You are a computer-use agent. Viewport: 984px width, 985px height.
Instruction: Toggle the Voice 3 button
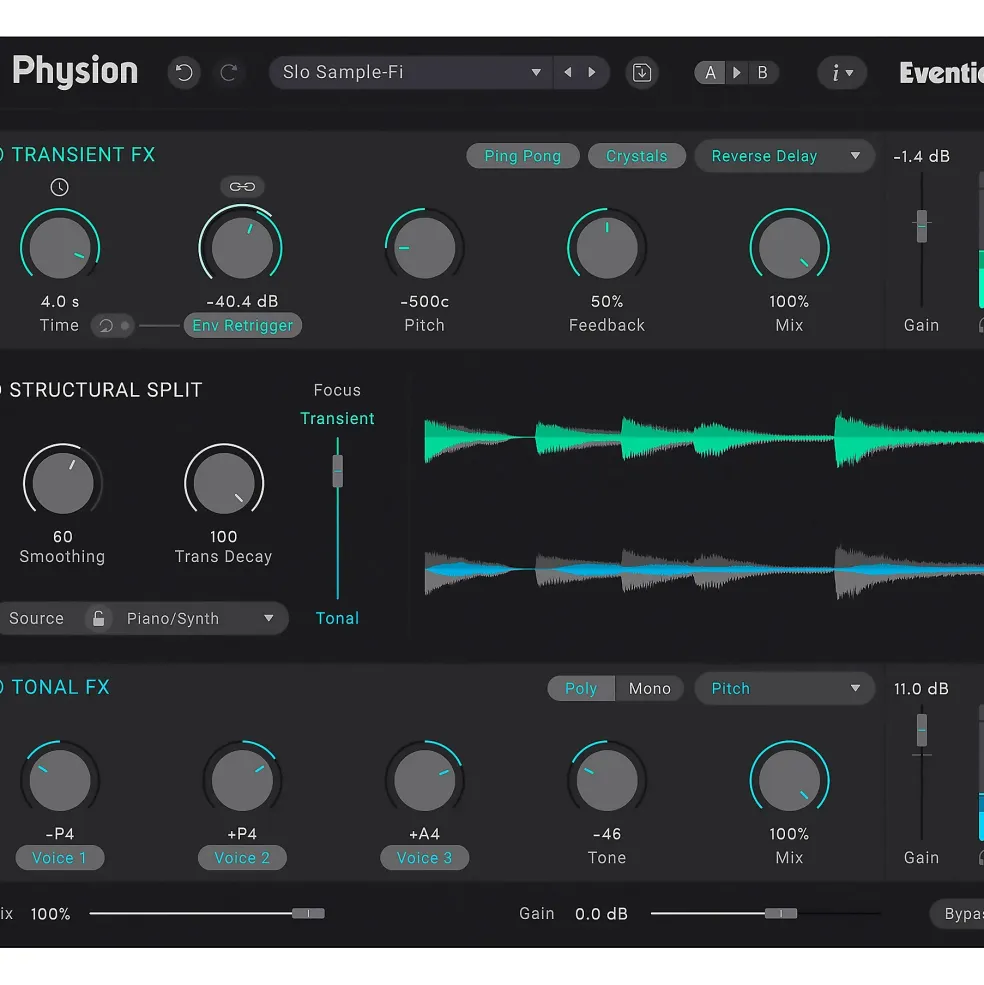click(424, 858)
